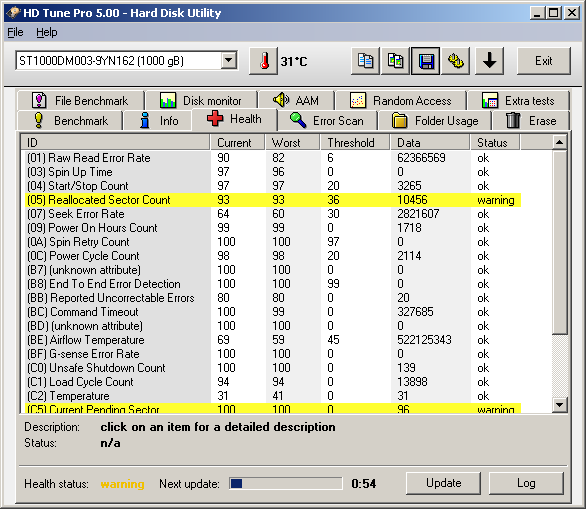Open the File Benchmark tab
This screenshot has height=509, width=586.
(80, 101)
